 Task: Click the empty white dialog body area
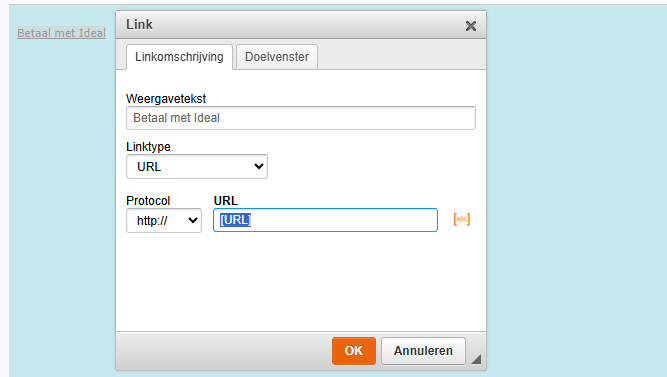point(301,283)
